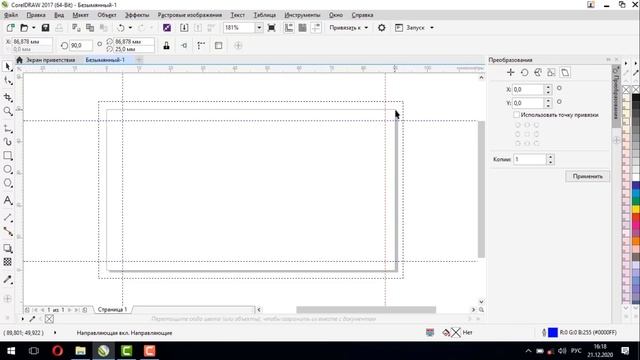Switch to 'Экран приветствия' tab
640x360 pixels.
pos(51,60)
